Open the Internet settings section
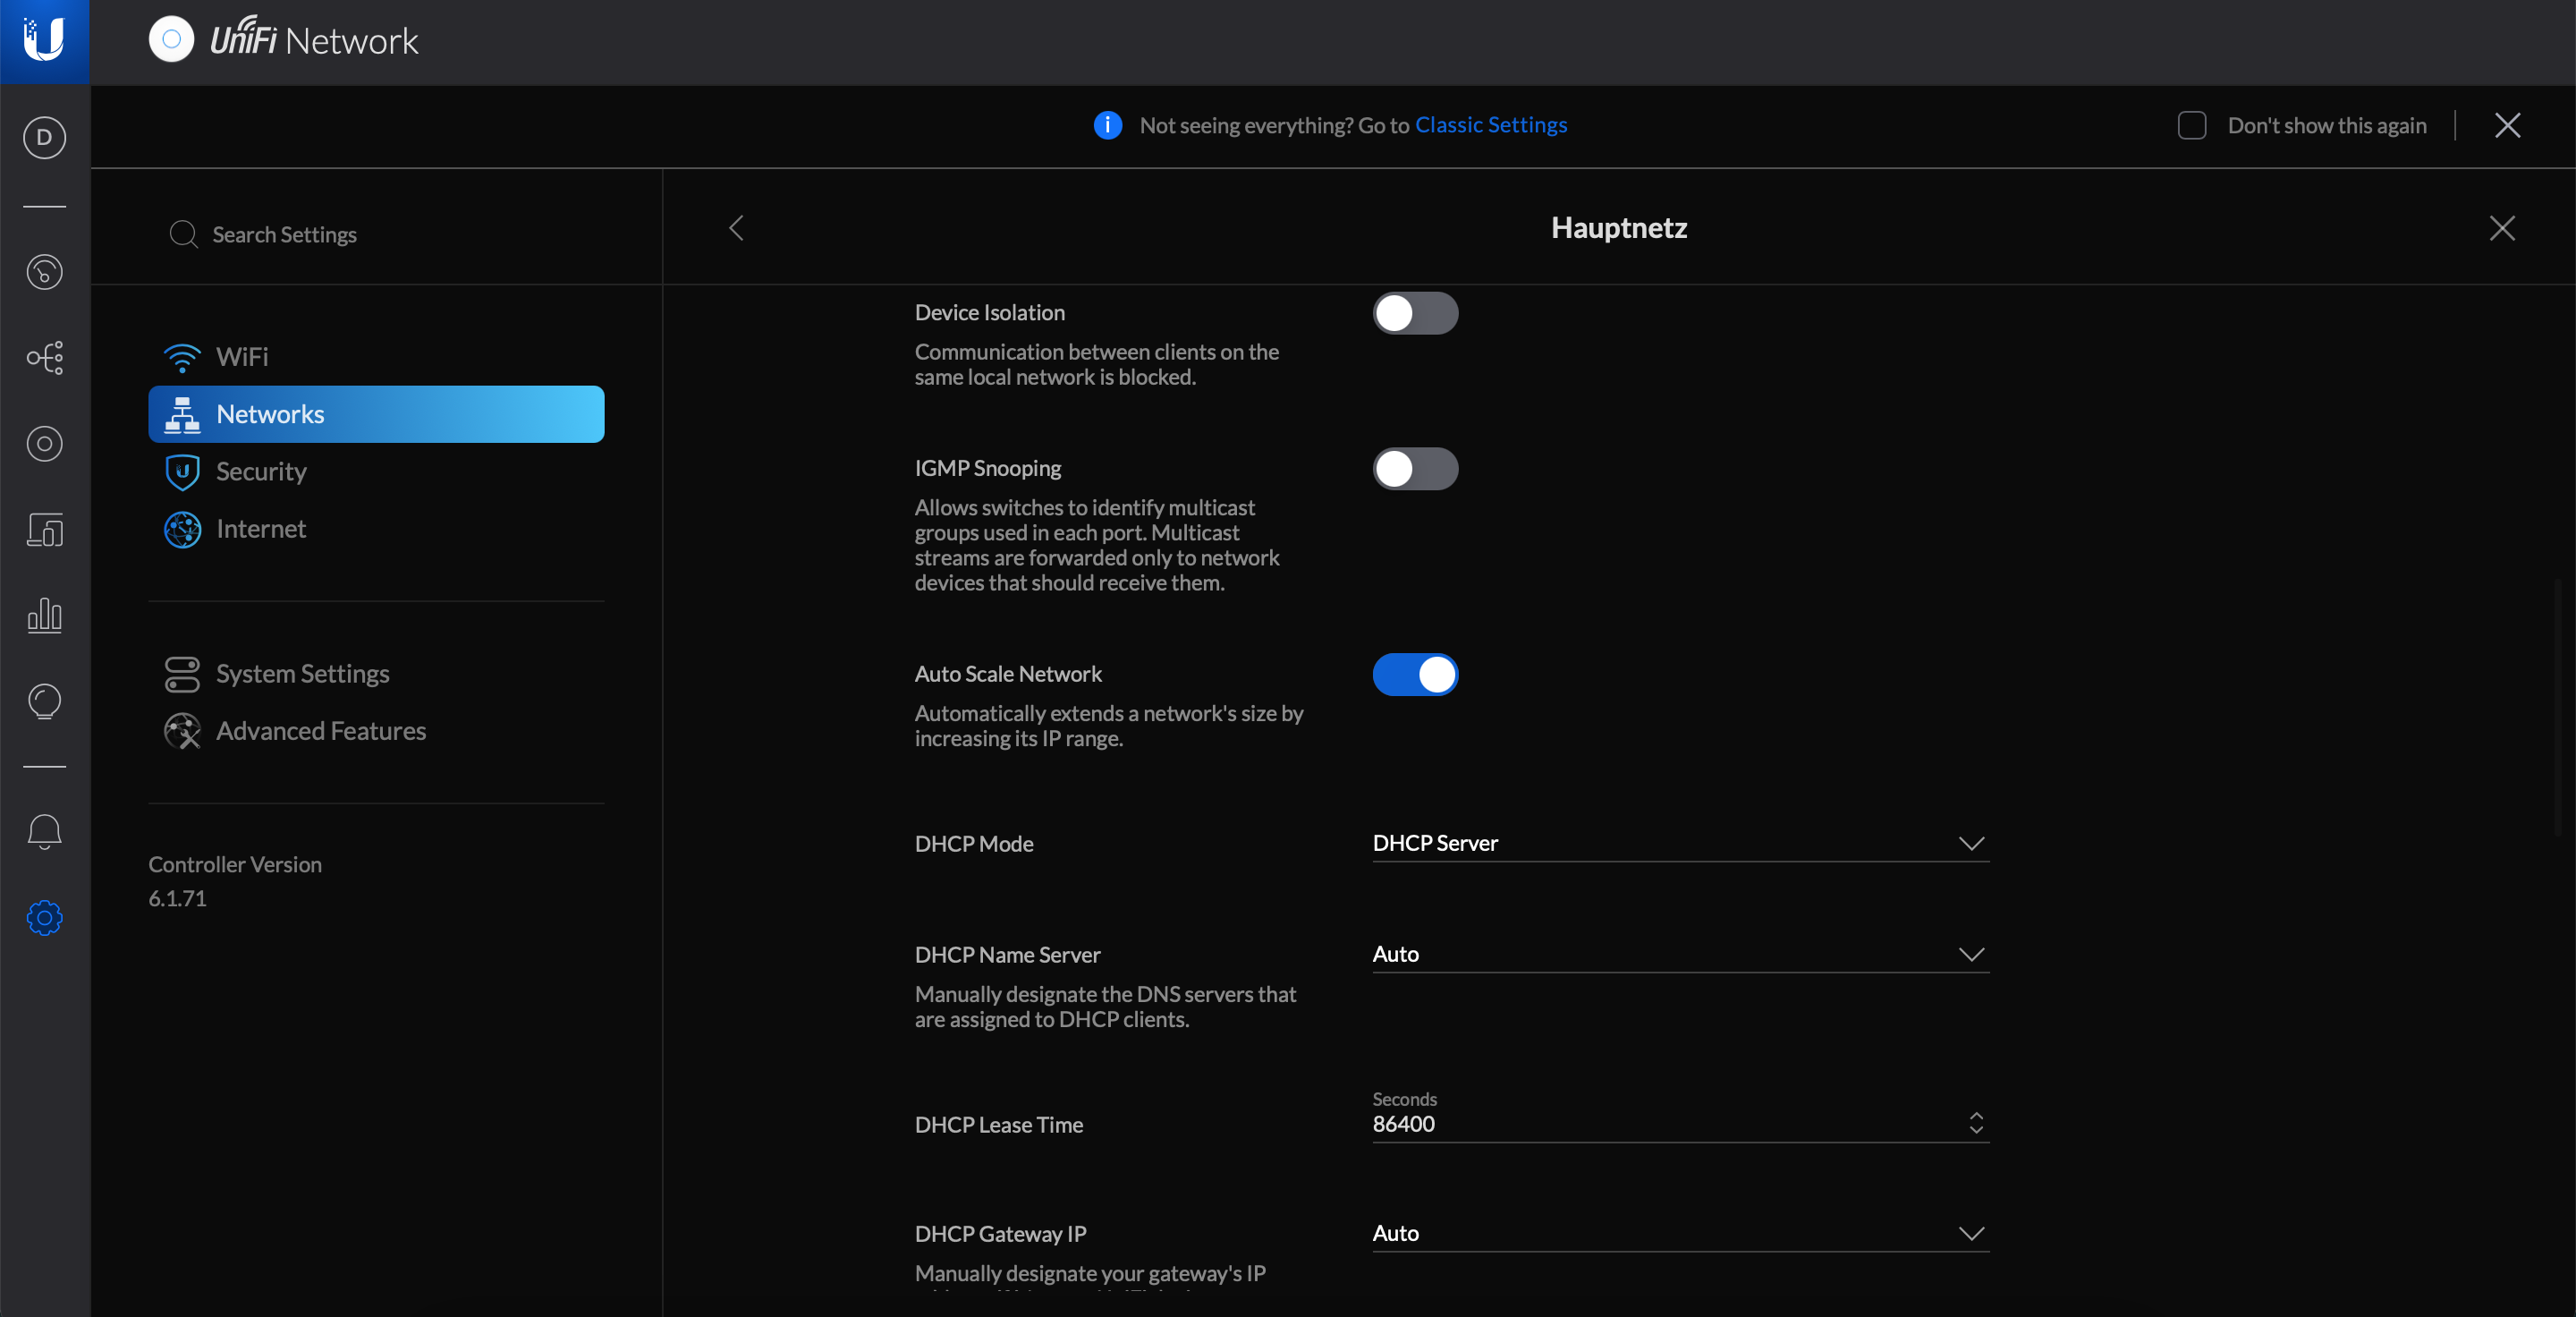The height and width of the screenshot is (1317, 2576). click(x=376, y=529)
